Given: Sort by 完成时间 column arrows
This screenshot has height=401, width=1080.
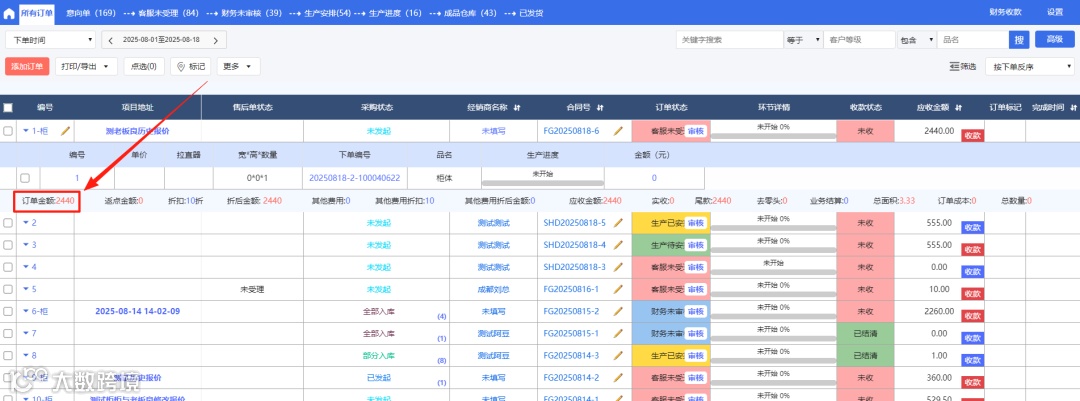Looking at the screenshot, I should coord(1072,107).
